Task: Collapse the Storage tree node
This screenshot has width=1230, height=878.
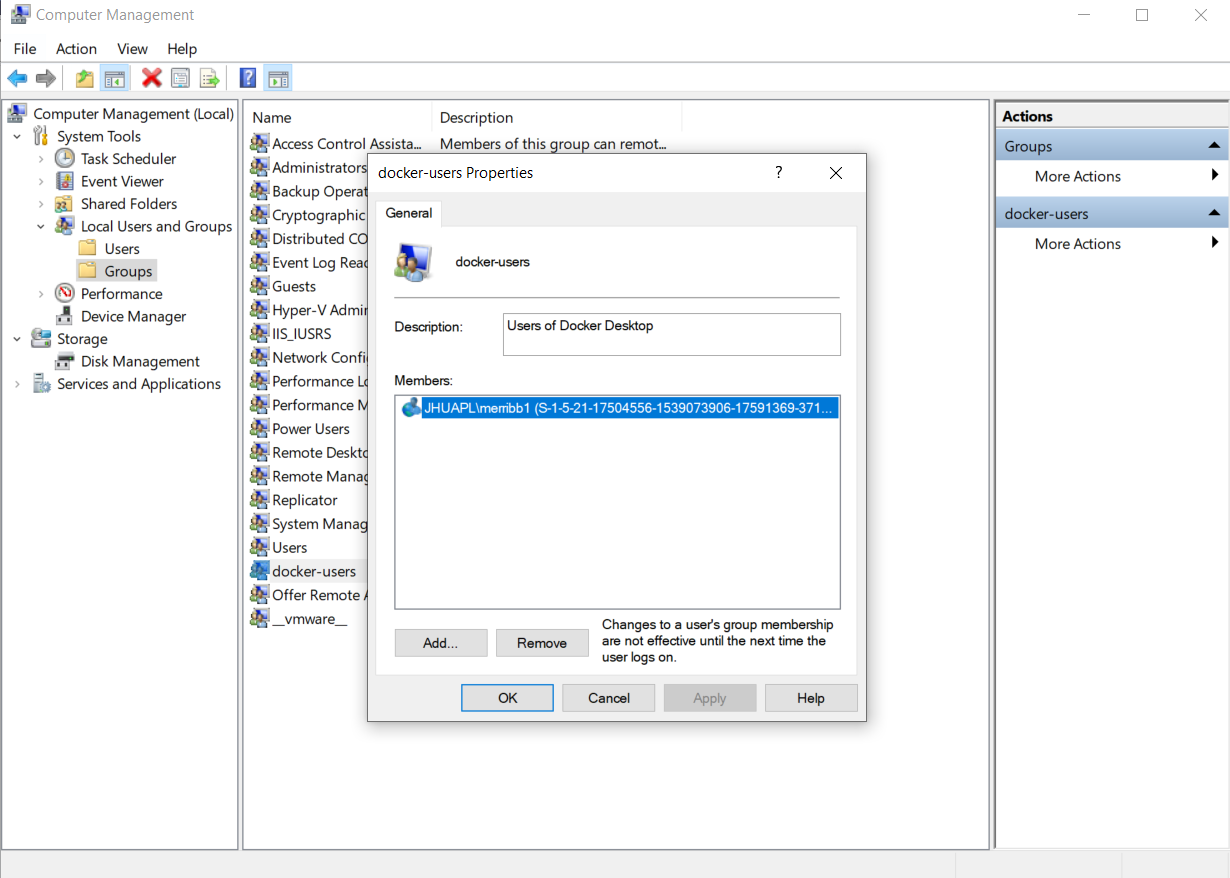Action: pyautogui.click(x=17, y=339)
